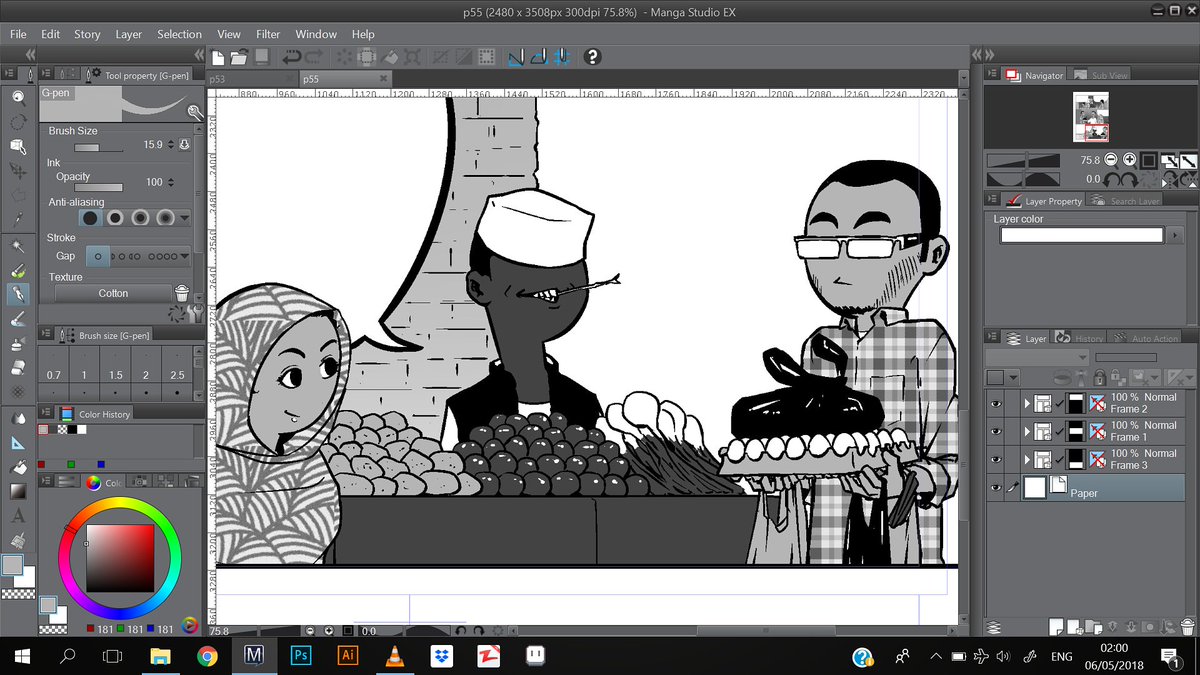Click the Cotton texture button
Screen dimensions: 1200x675
(113, 293)
